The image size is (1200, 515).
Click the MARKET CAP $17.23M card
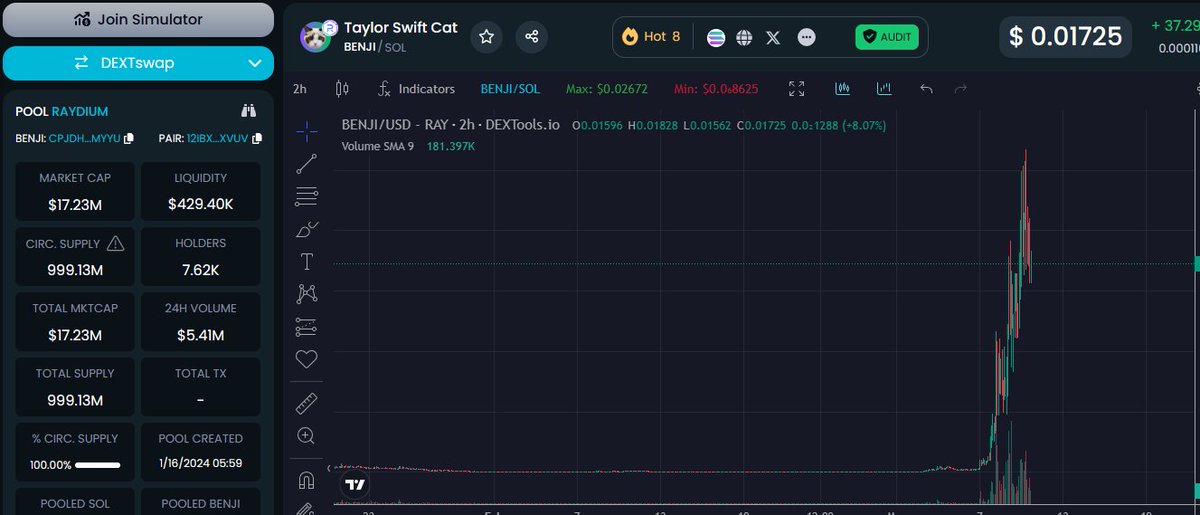click(x=75, y=191)
